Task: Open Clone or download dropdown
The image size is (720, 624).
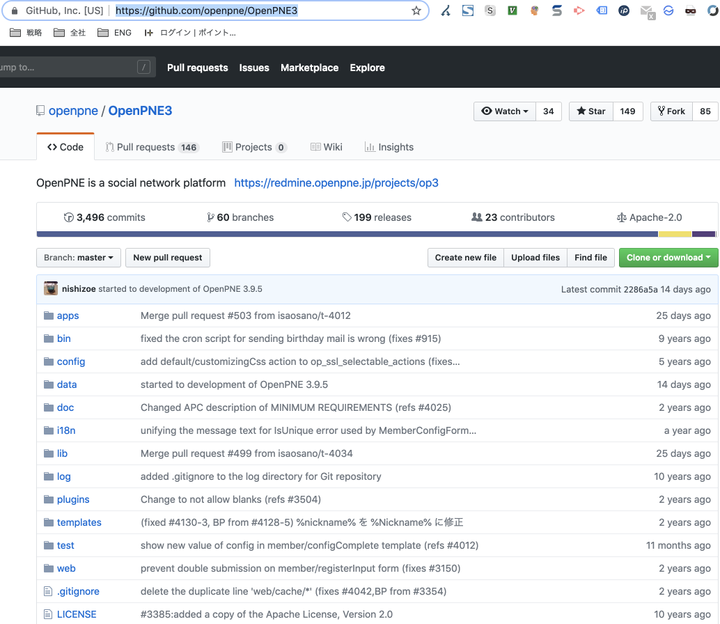Action: click(x=669, y=258)
